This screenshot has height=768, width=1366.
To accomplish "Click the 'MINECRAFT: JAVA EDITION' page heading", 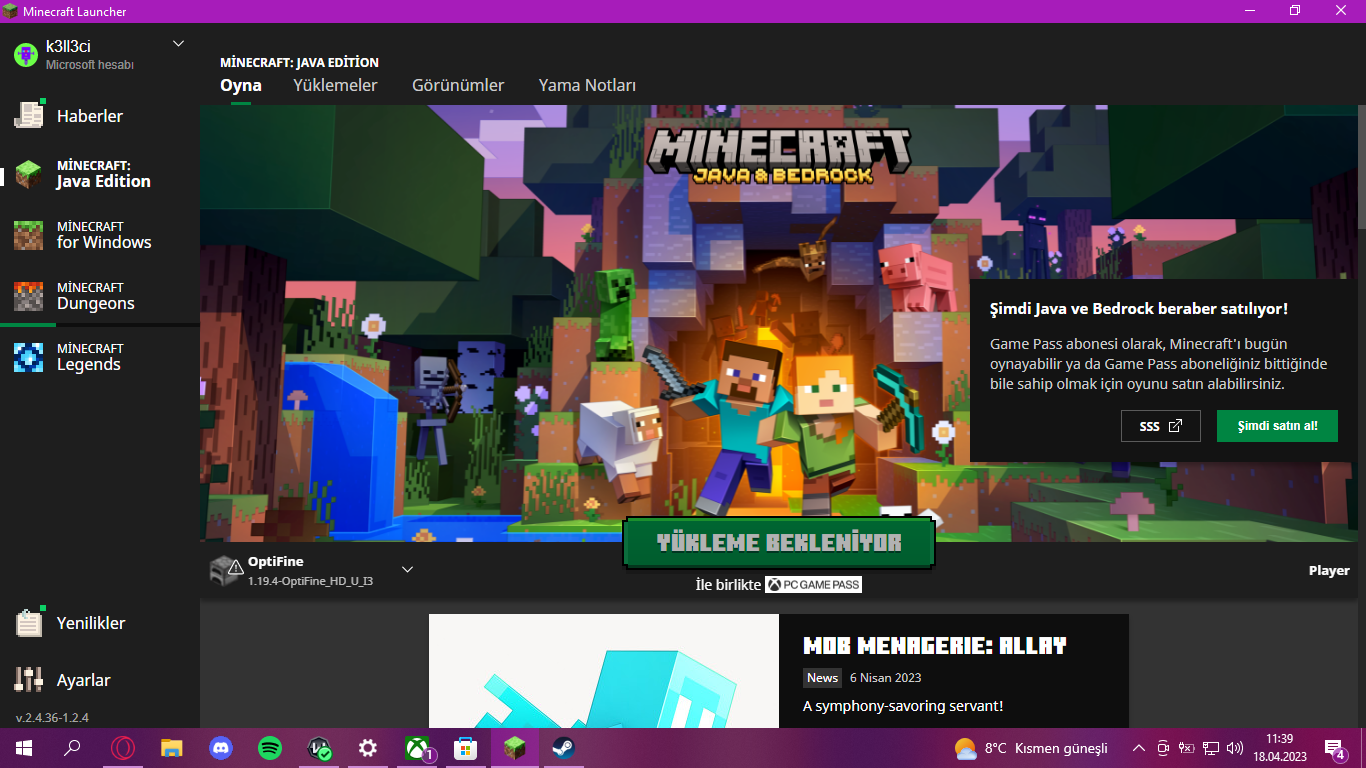I will coord(299,62).
